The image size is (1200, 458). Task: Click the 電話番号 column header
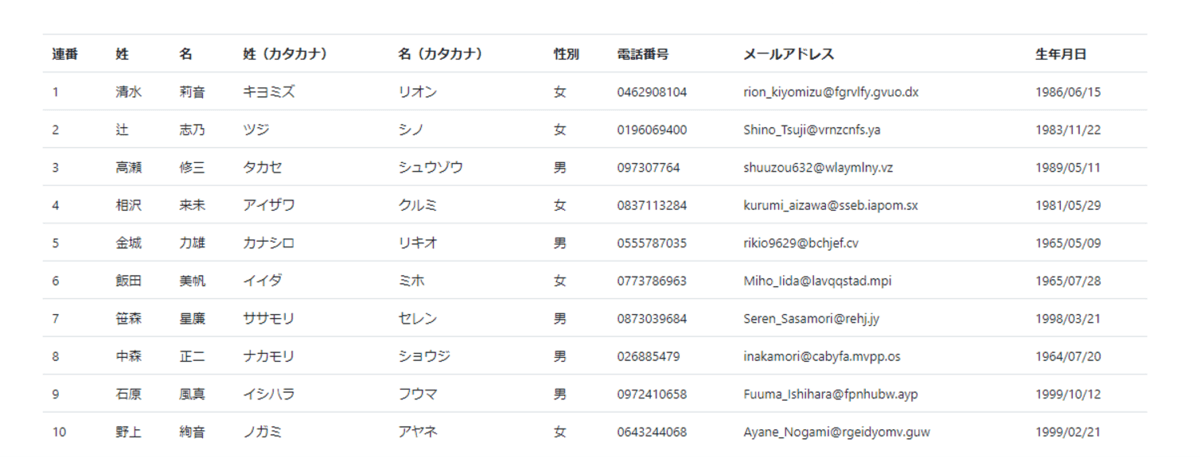[642, 54]
